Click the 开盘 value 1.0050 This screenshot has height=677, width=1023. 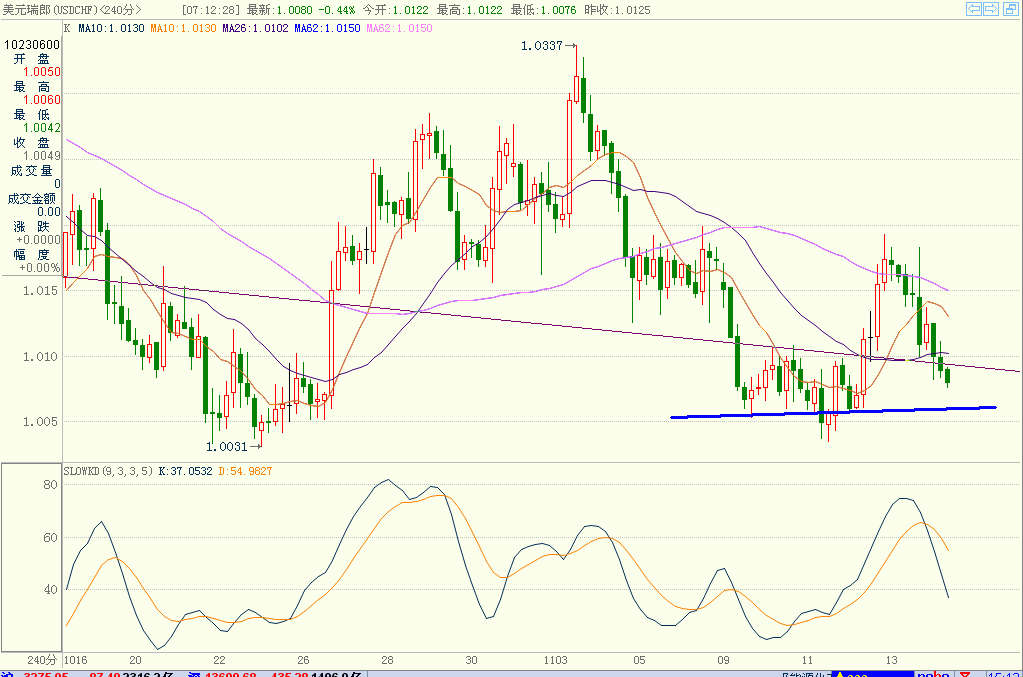click(42, 72)
